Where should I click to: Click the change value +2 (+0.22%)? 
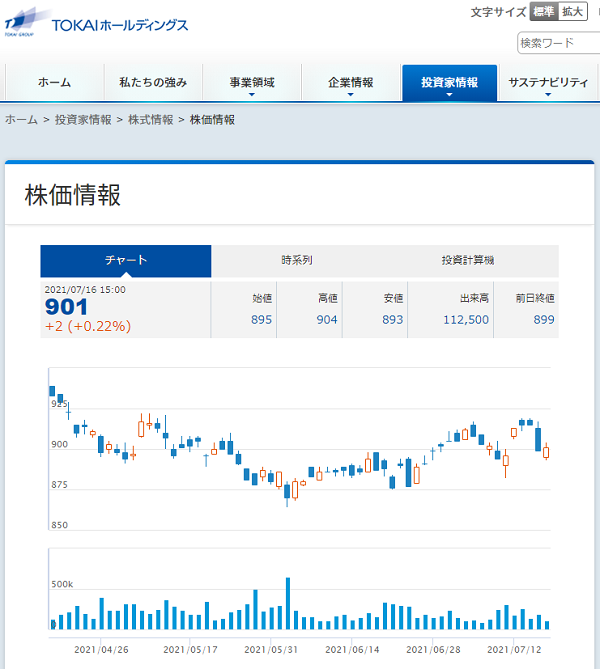click(x=88, y=326)
